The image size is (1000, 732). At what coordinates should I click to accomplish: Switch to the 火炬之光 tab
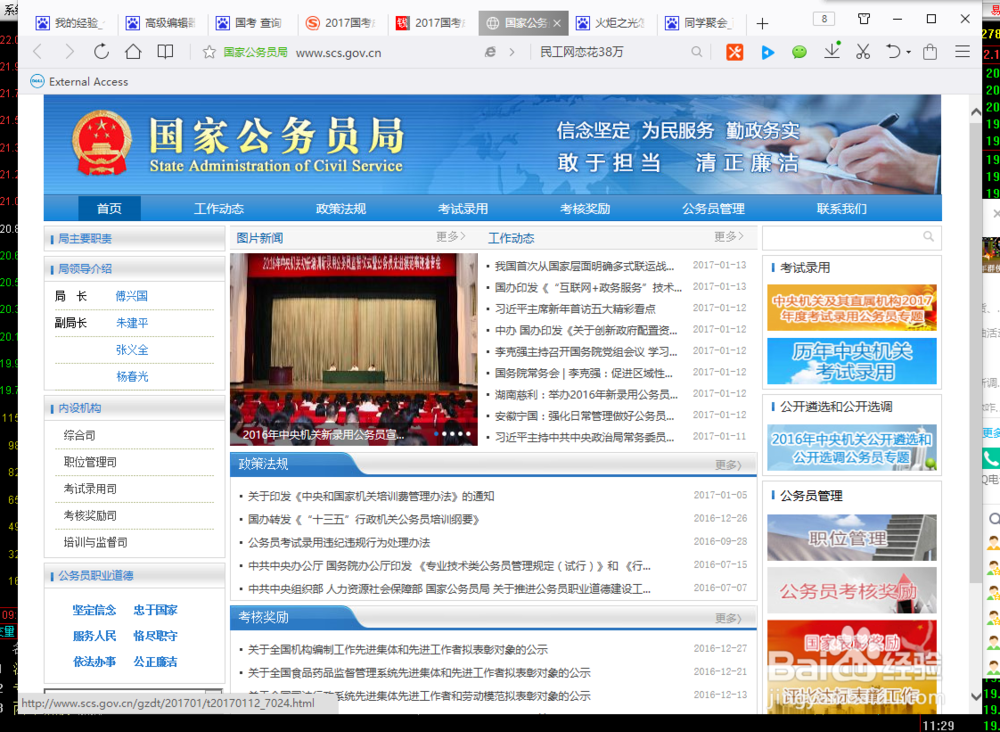click(610, 24)
